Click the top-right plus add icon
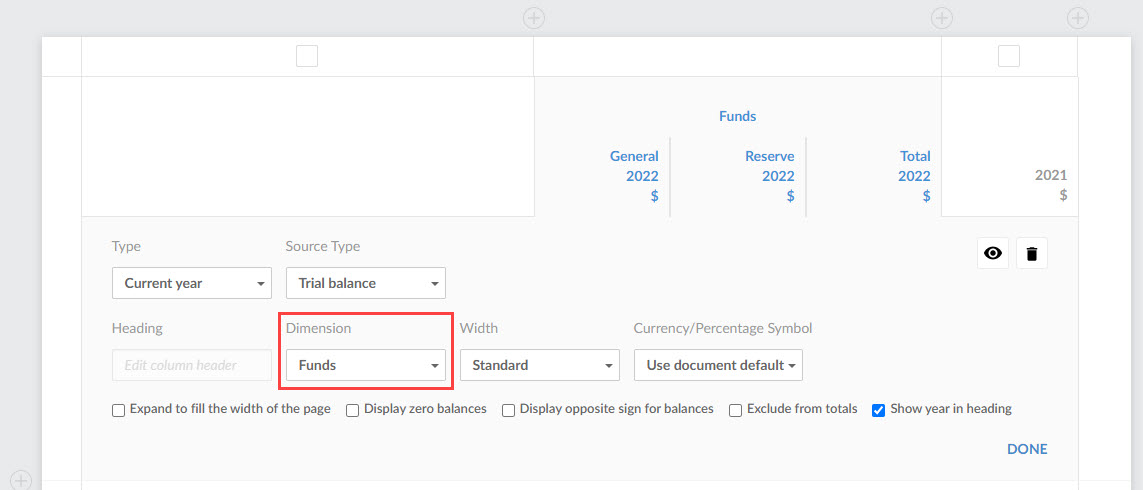The width and height of the screenshot is (1143, 490). click(x=1077, y=17)
